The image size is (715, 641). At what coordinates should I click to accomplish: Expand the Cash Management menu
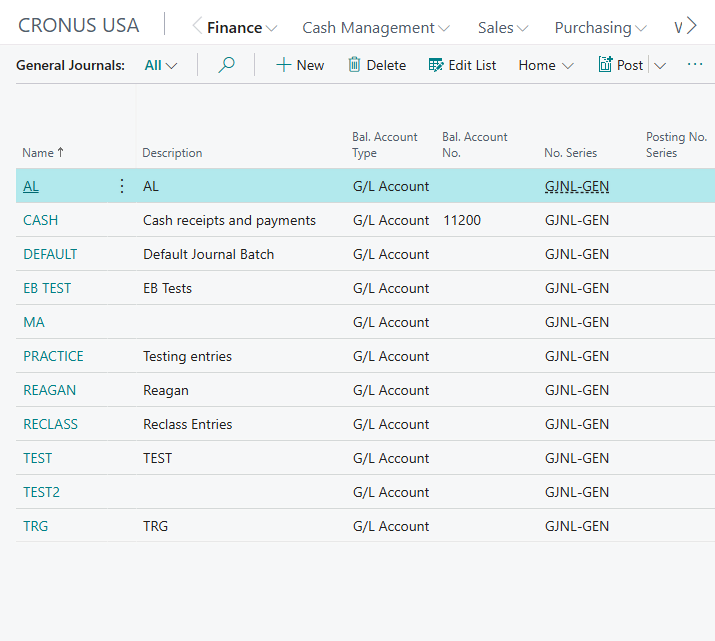[x=376, y=28]
